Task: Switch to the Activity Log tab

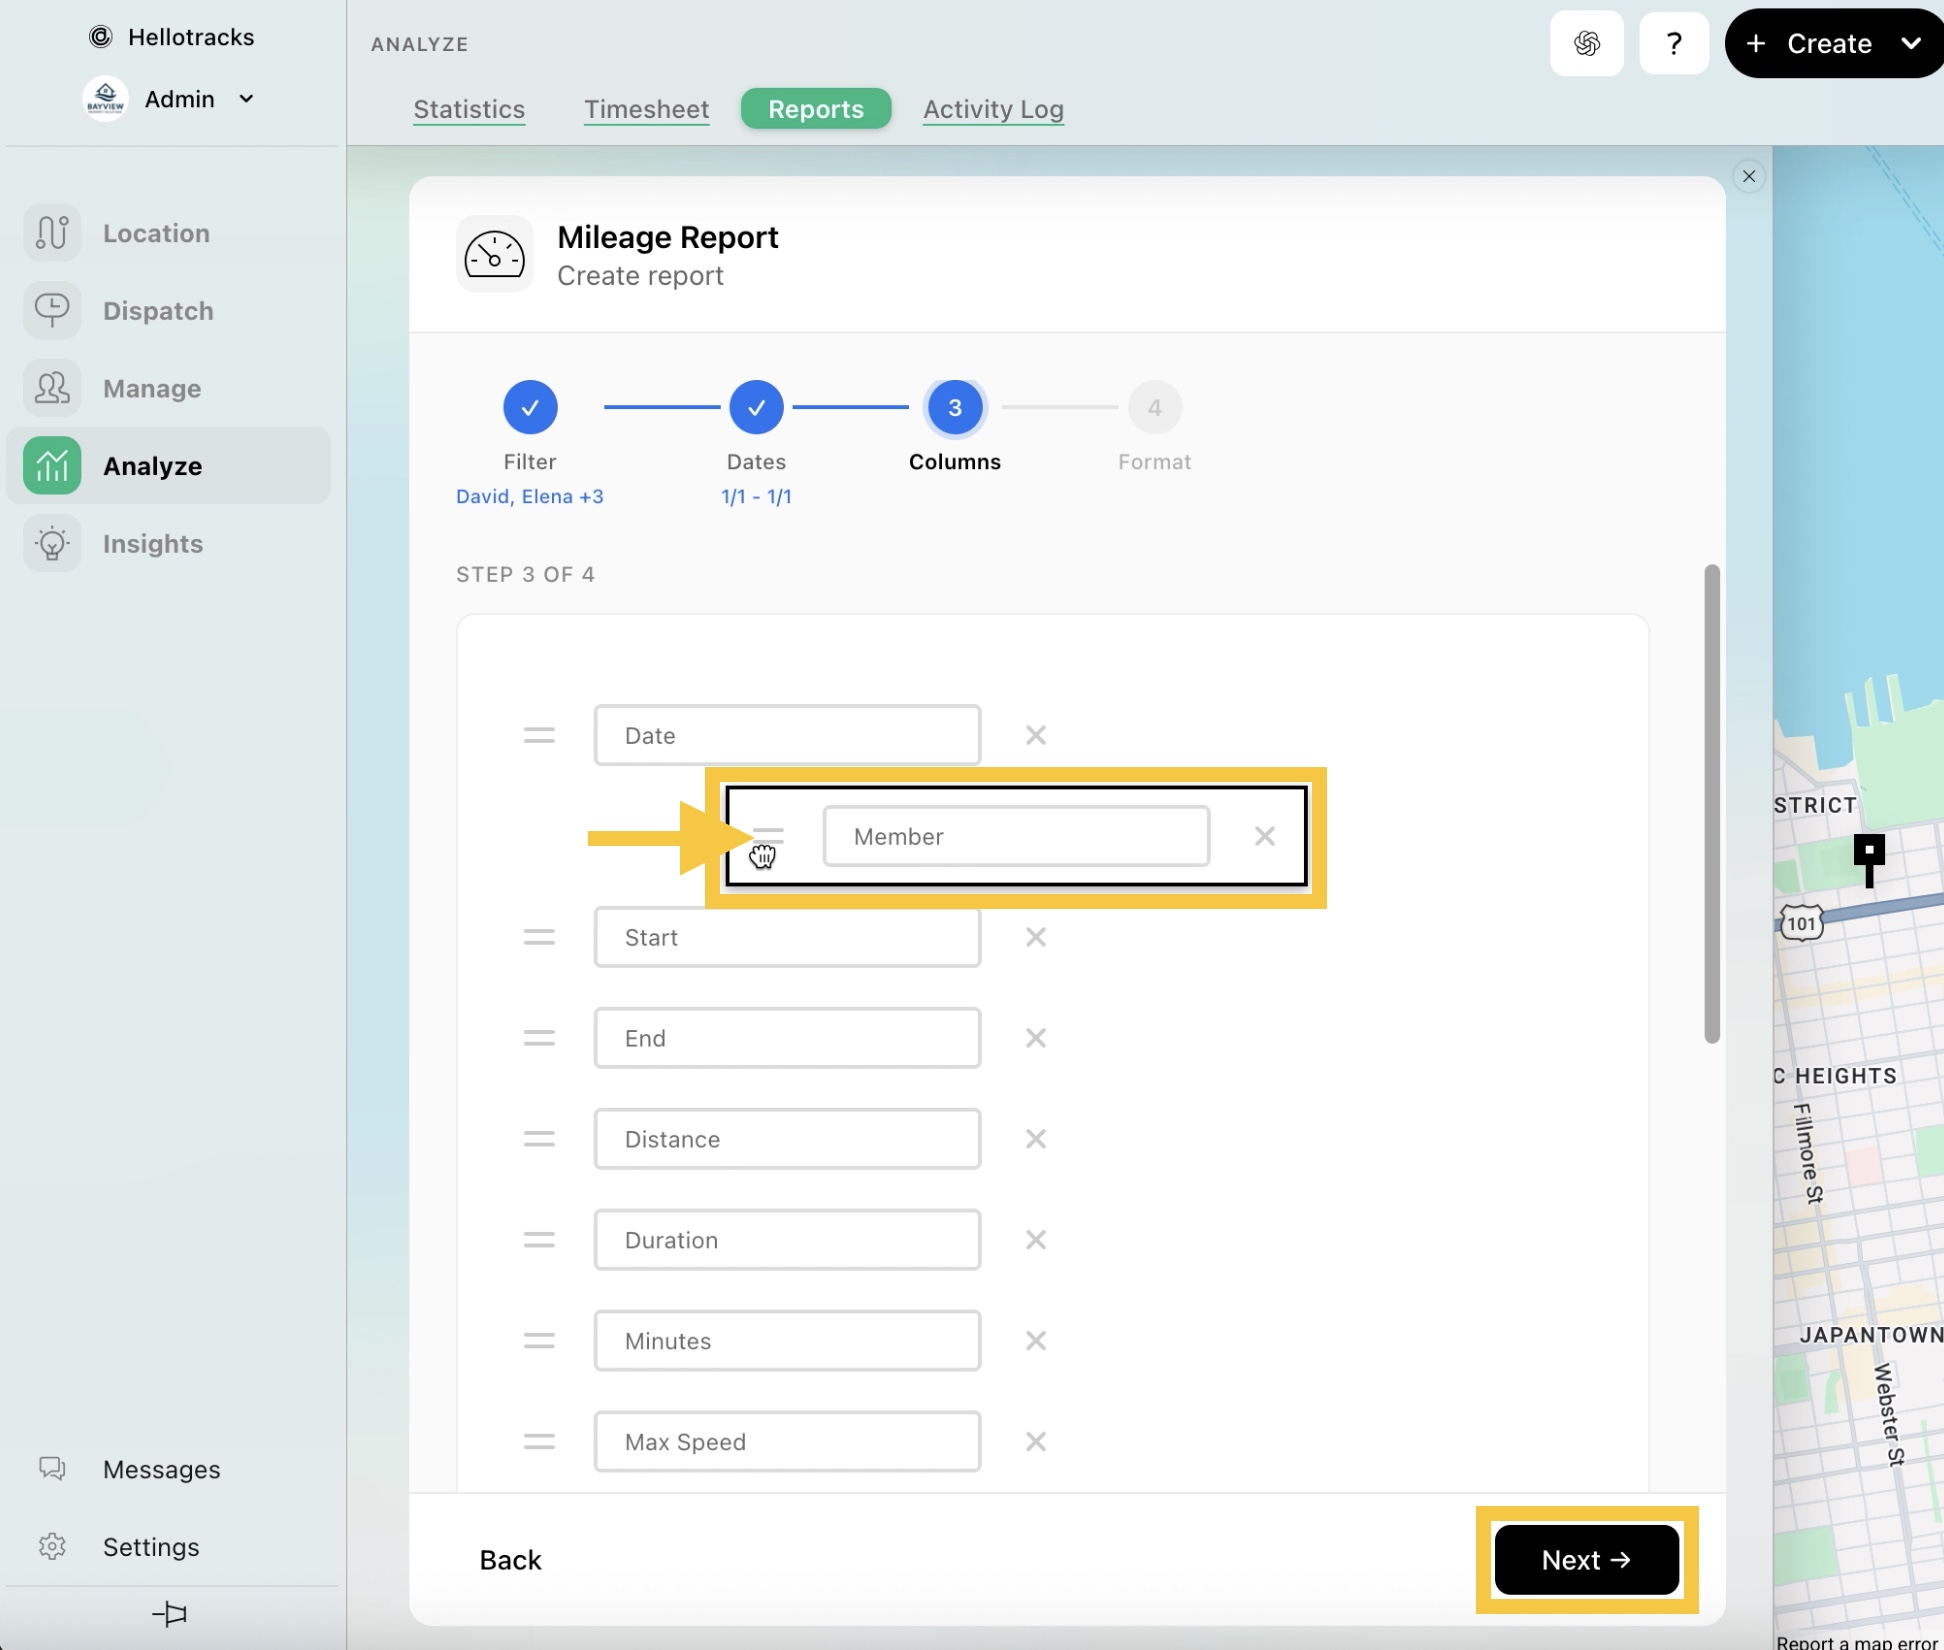Action: click(992, 109)
